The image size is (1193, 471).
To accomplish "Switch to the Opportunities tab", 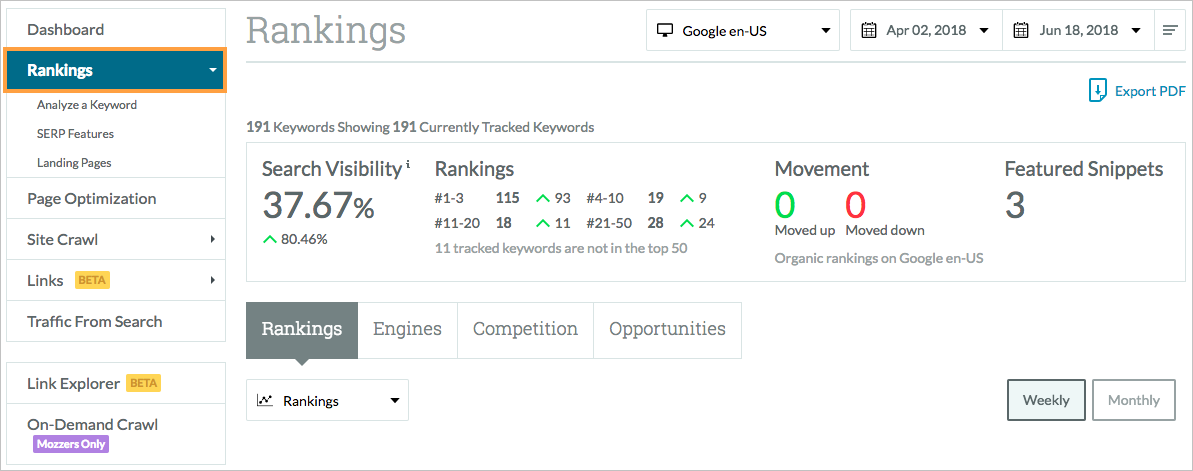I will click(667, 329).
